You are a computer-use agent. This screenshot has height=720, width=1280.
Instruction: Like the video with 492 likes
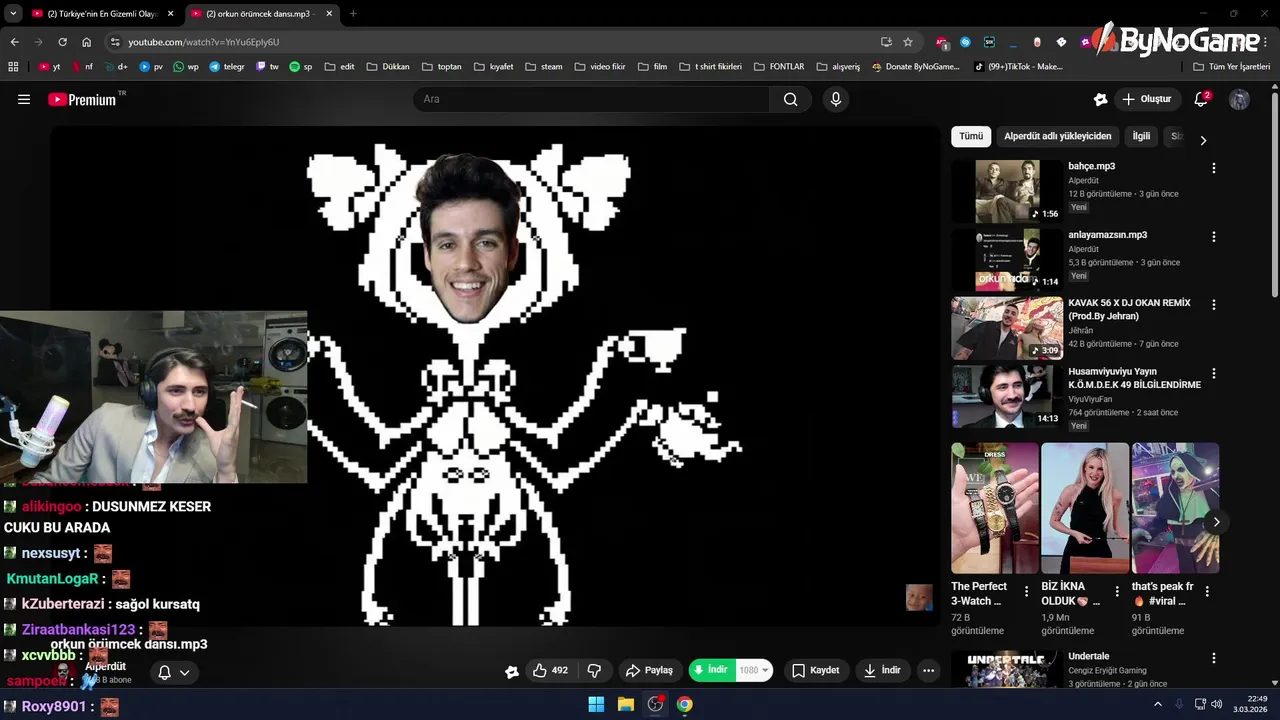point(550,670)
